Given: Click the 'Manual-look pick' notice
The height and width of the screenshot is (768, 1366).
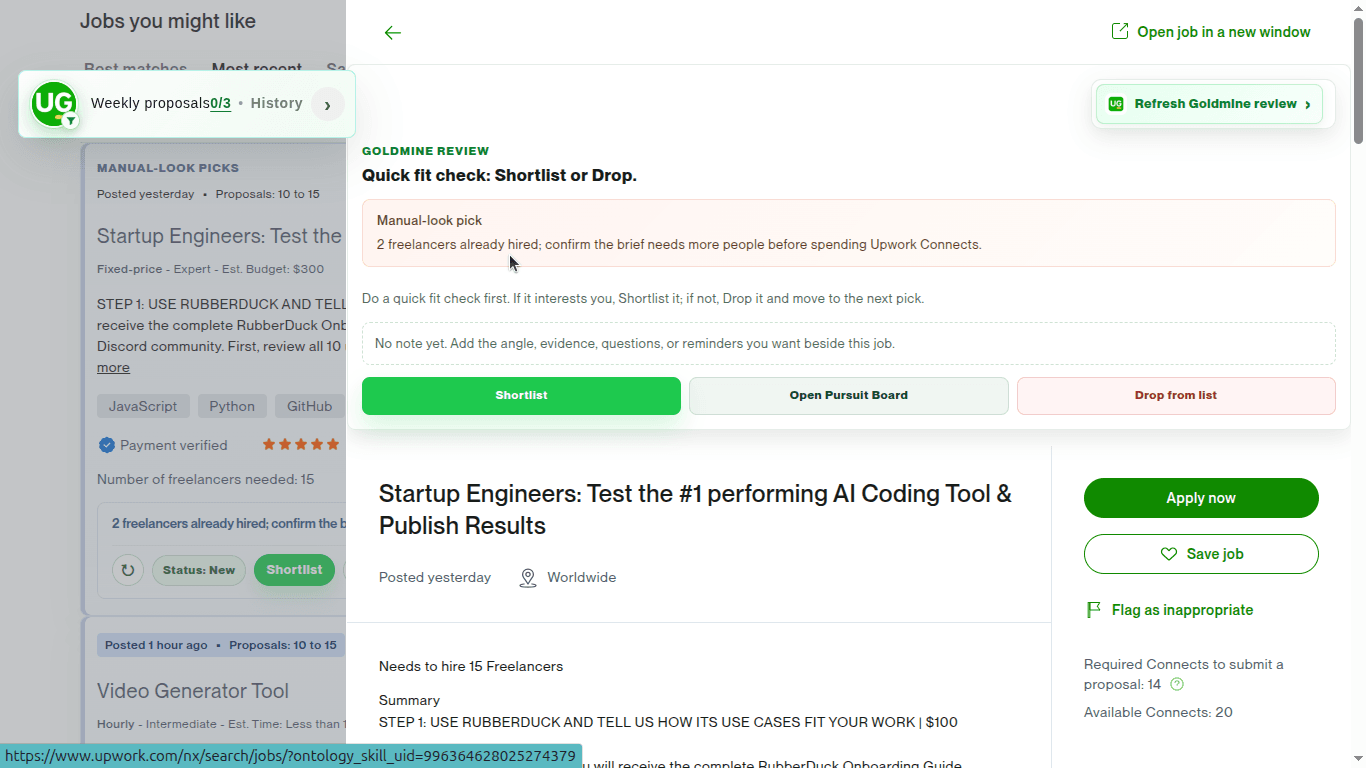Looking at the screenshot, I should click(848, 233).
